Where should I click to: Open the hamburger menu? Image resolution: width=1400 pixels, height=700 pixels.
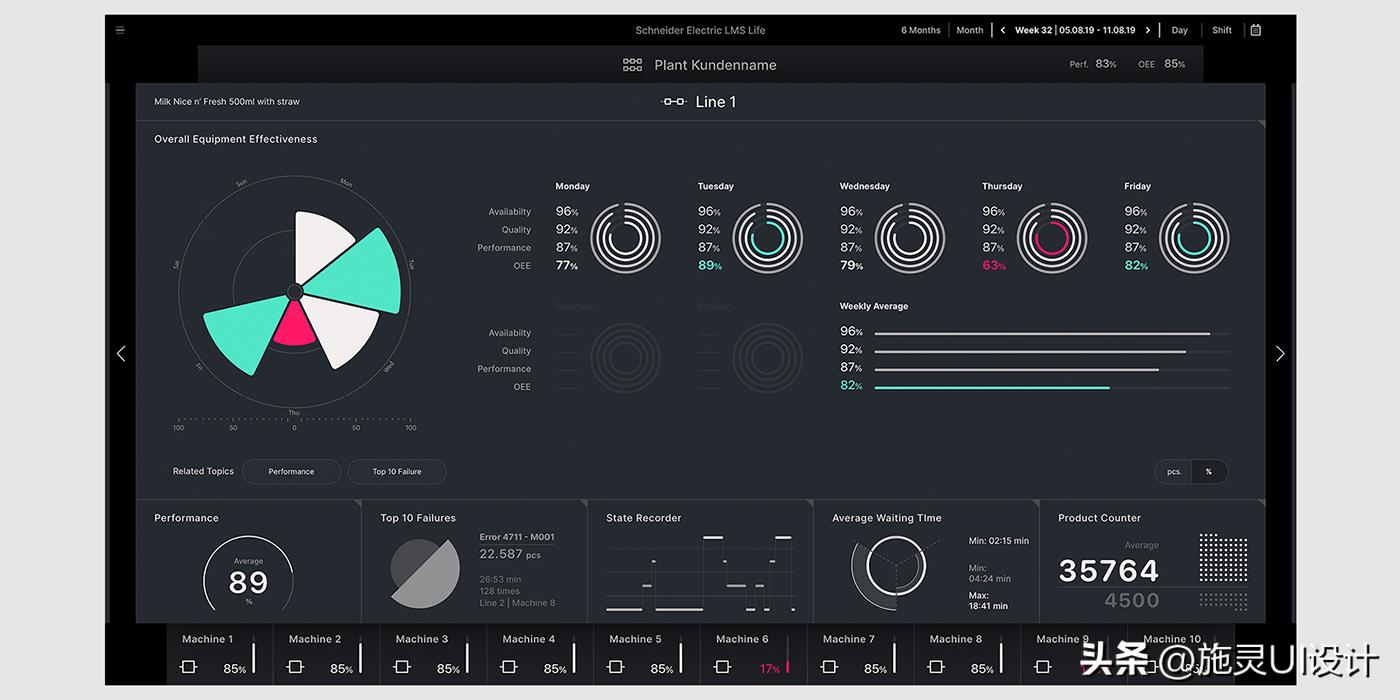(120, 30)
